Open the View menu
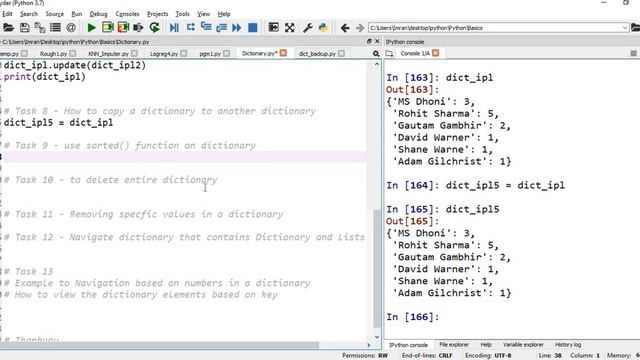 tap(203, 14)
